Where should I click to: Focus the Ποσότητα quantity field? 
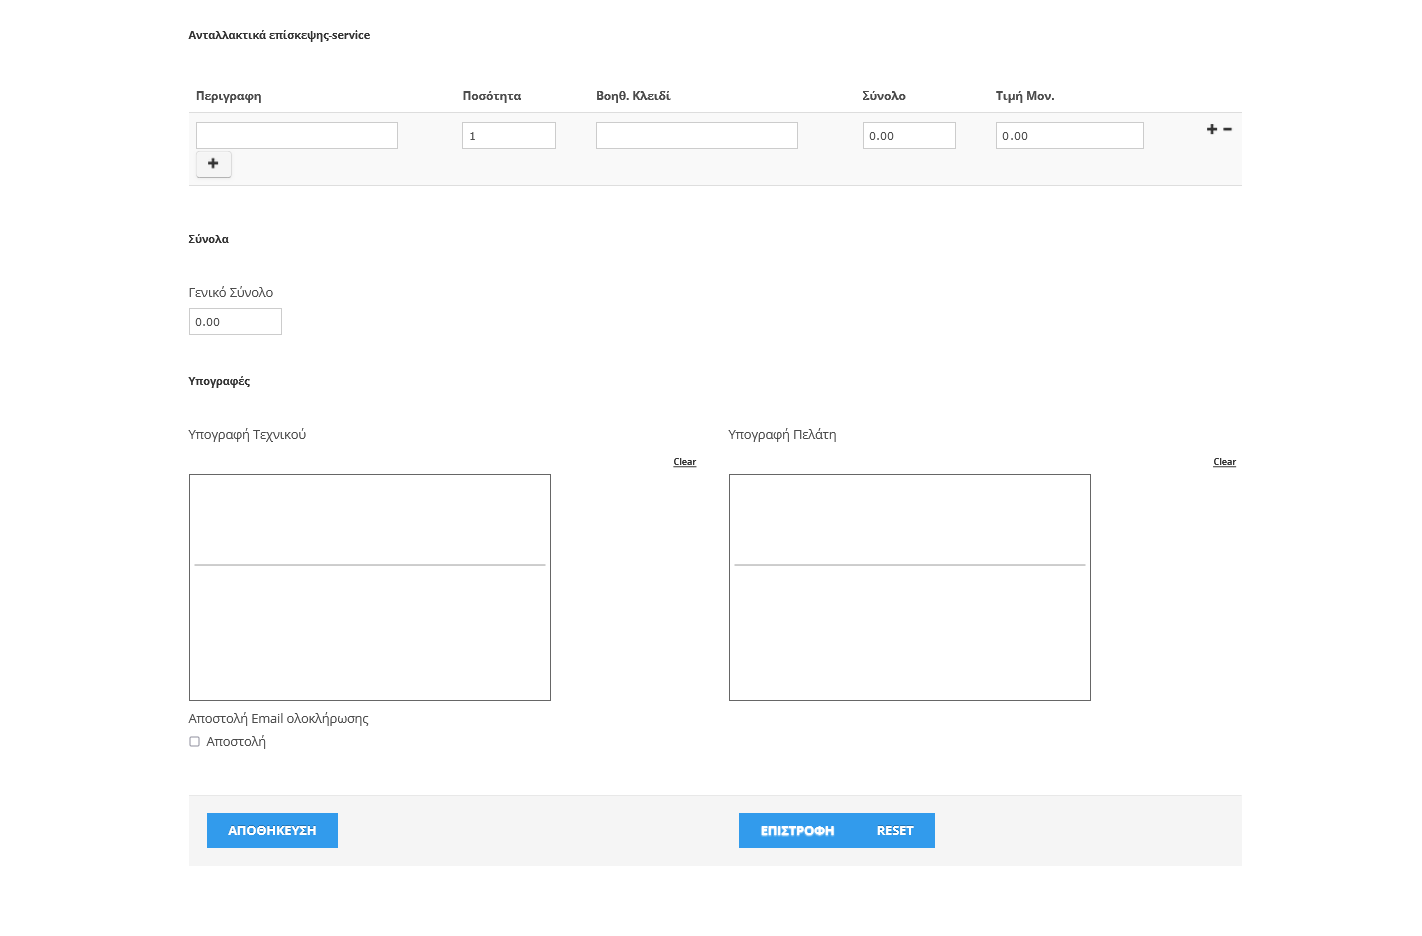(508, 136)
